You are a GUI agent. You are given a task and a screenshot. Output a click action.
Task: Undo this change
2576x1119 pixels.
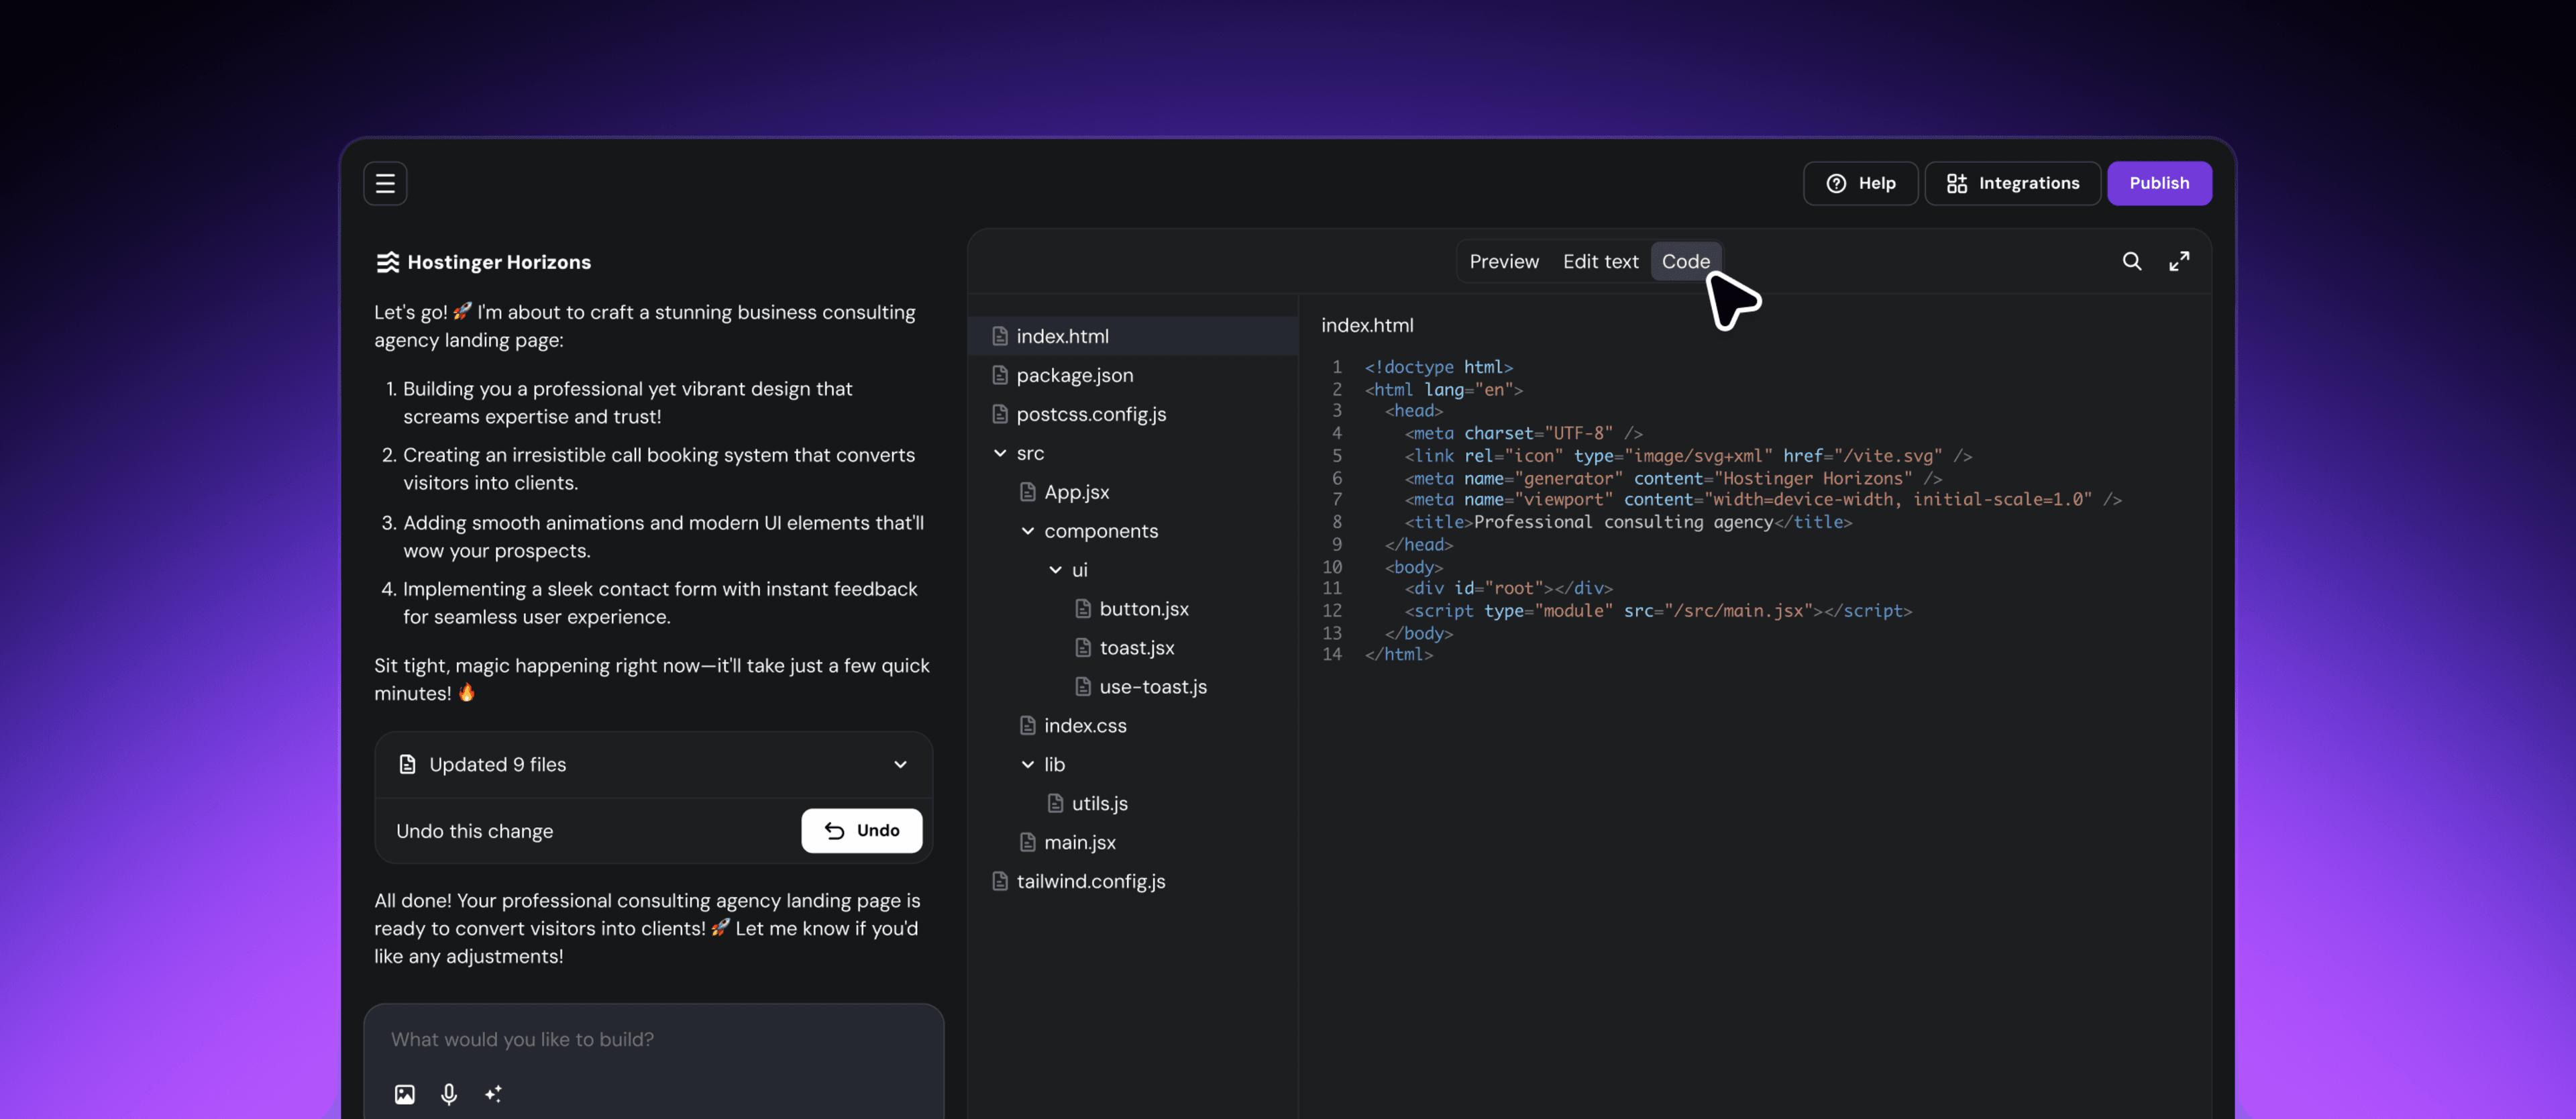tap(861, 830)
